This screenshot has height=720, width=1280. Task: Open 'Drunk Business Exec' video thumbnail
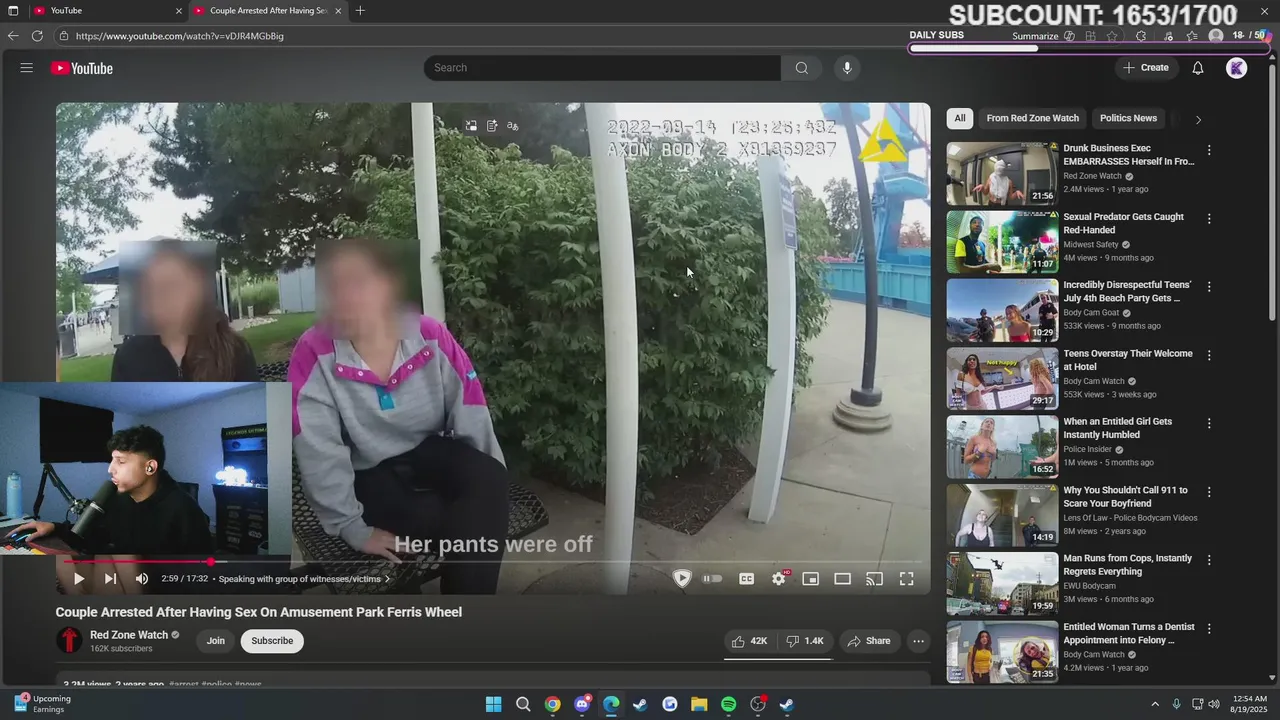1002,174
